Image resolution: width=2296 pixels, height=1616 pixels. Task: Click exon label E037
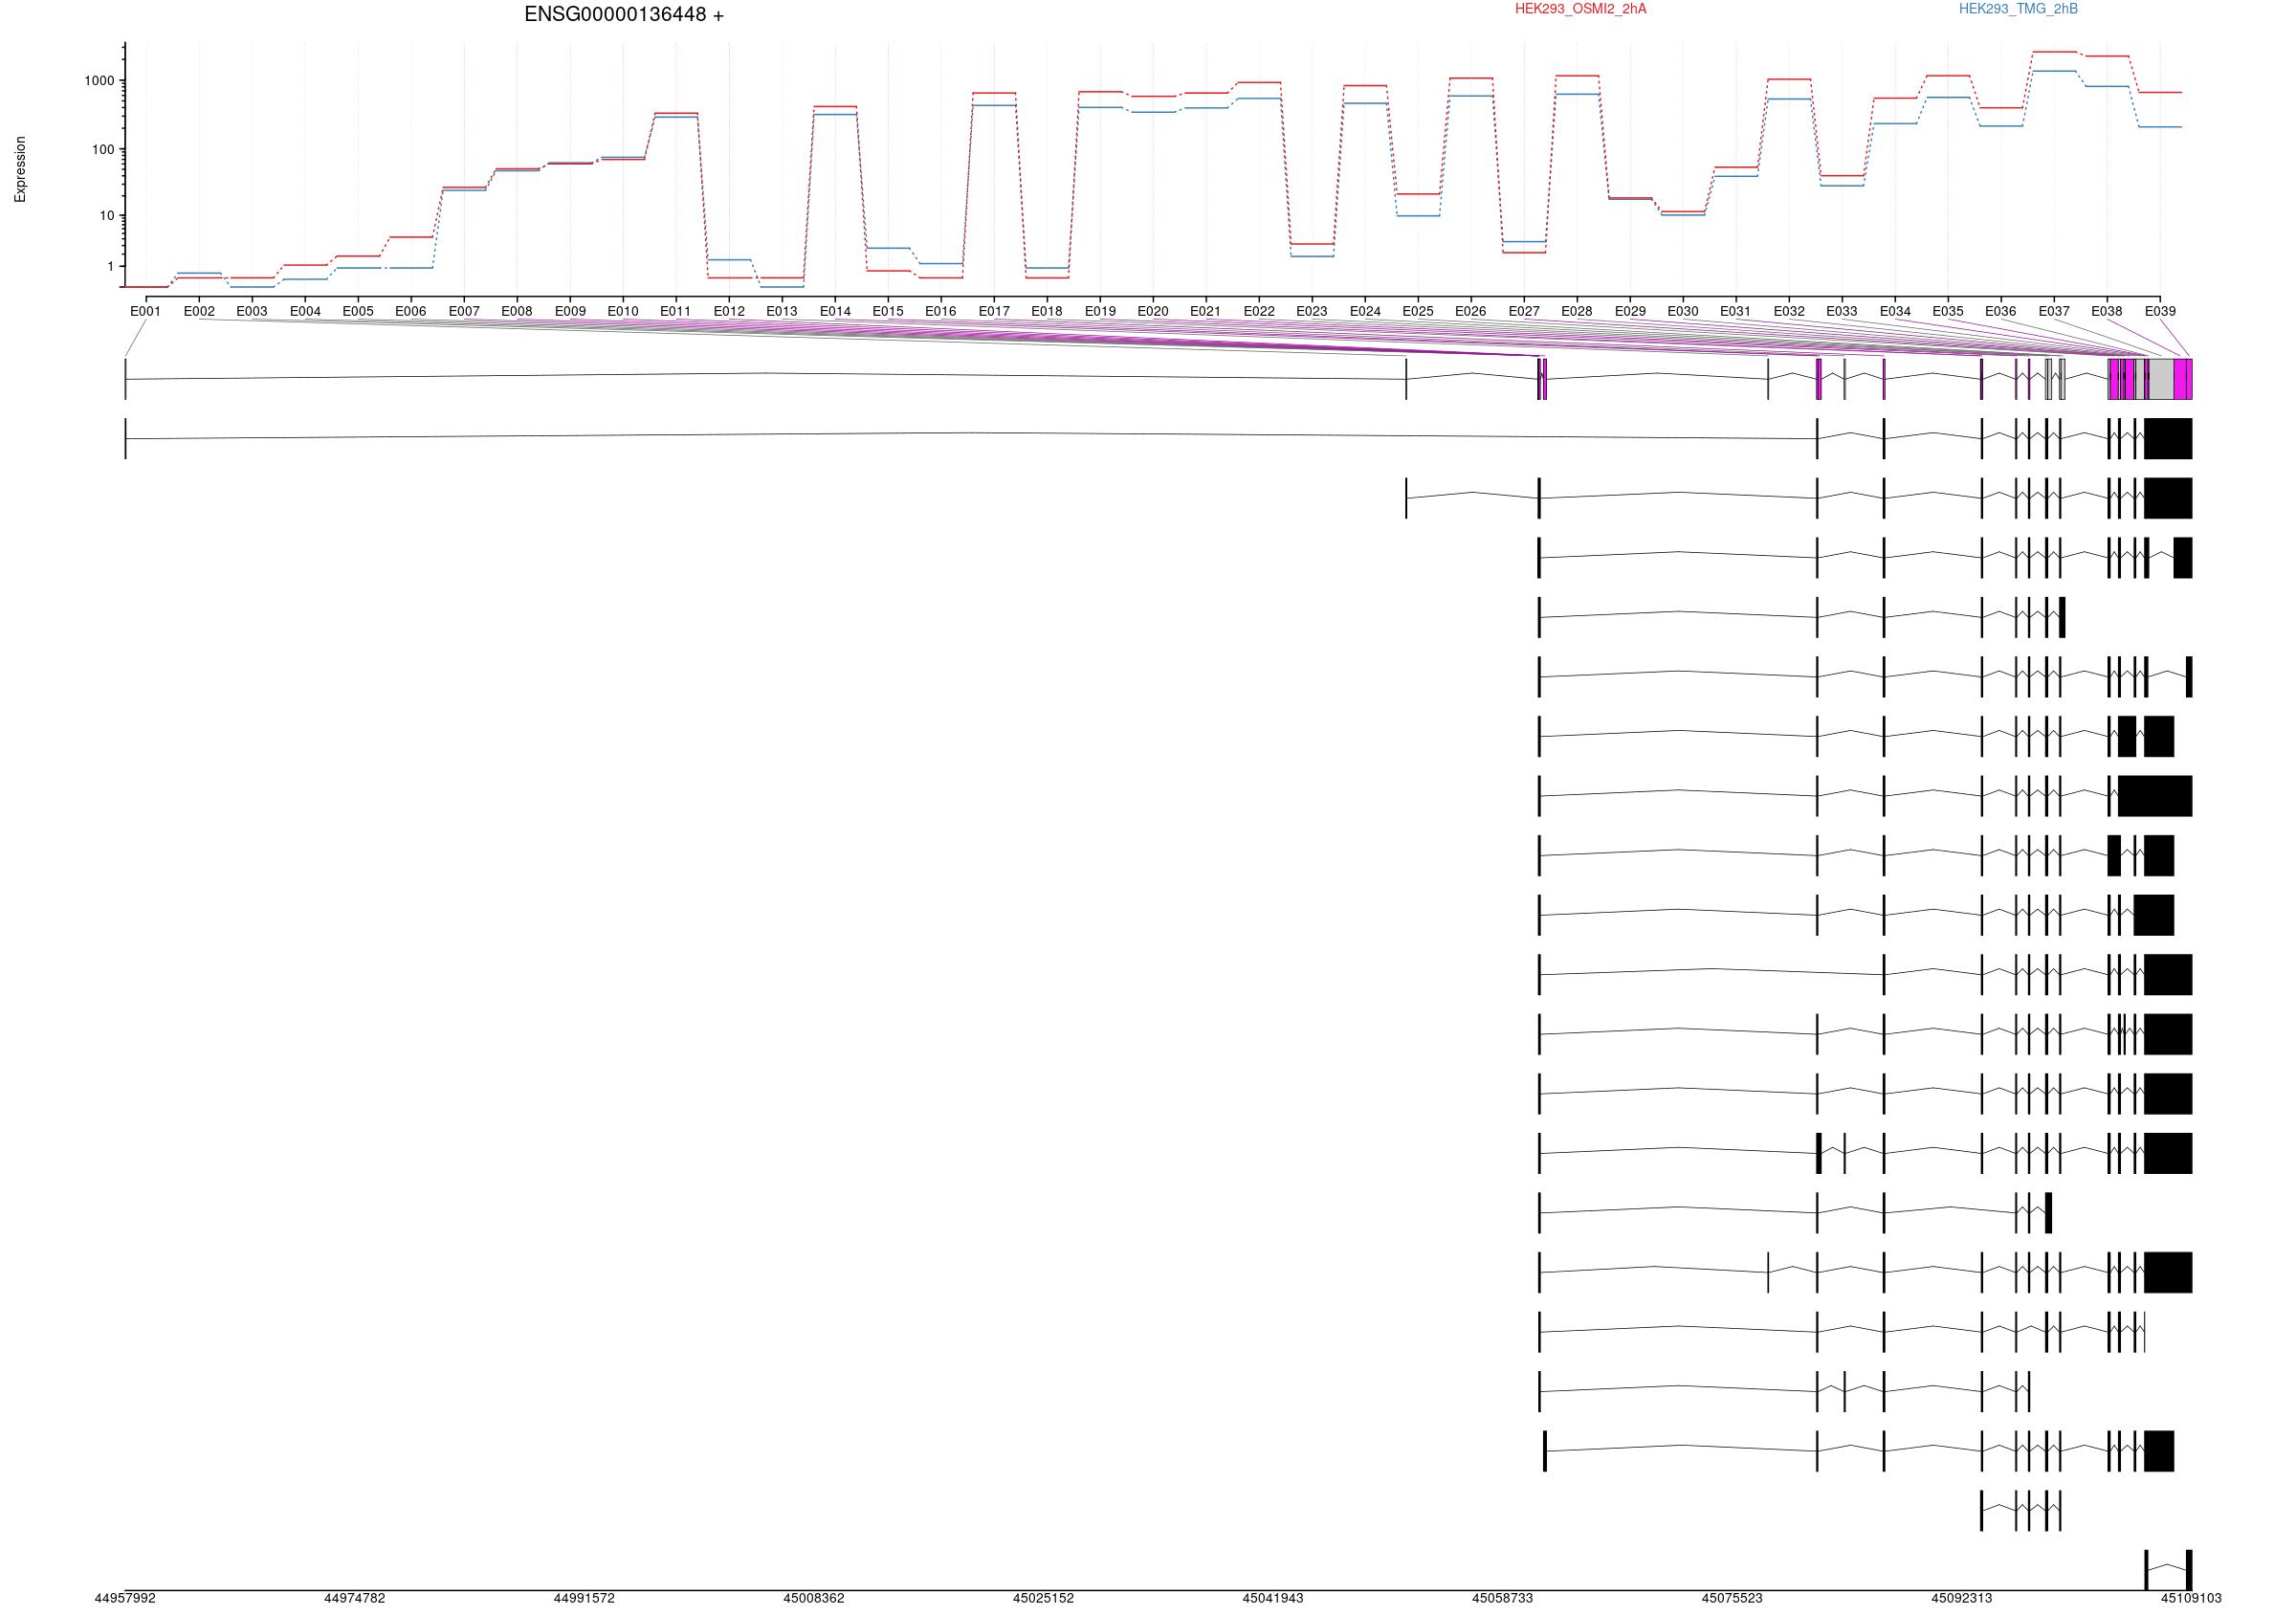click(2054, 311)
